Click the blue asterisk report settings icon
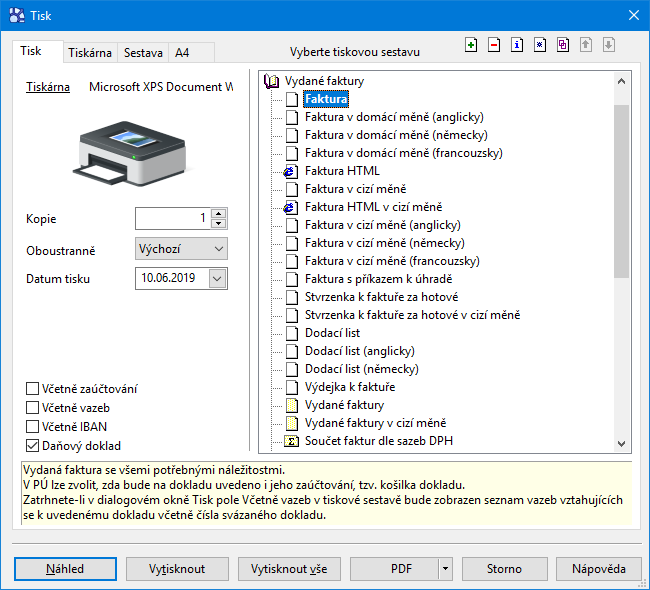650x590 pixels. point(540,45)
